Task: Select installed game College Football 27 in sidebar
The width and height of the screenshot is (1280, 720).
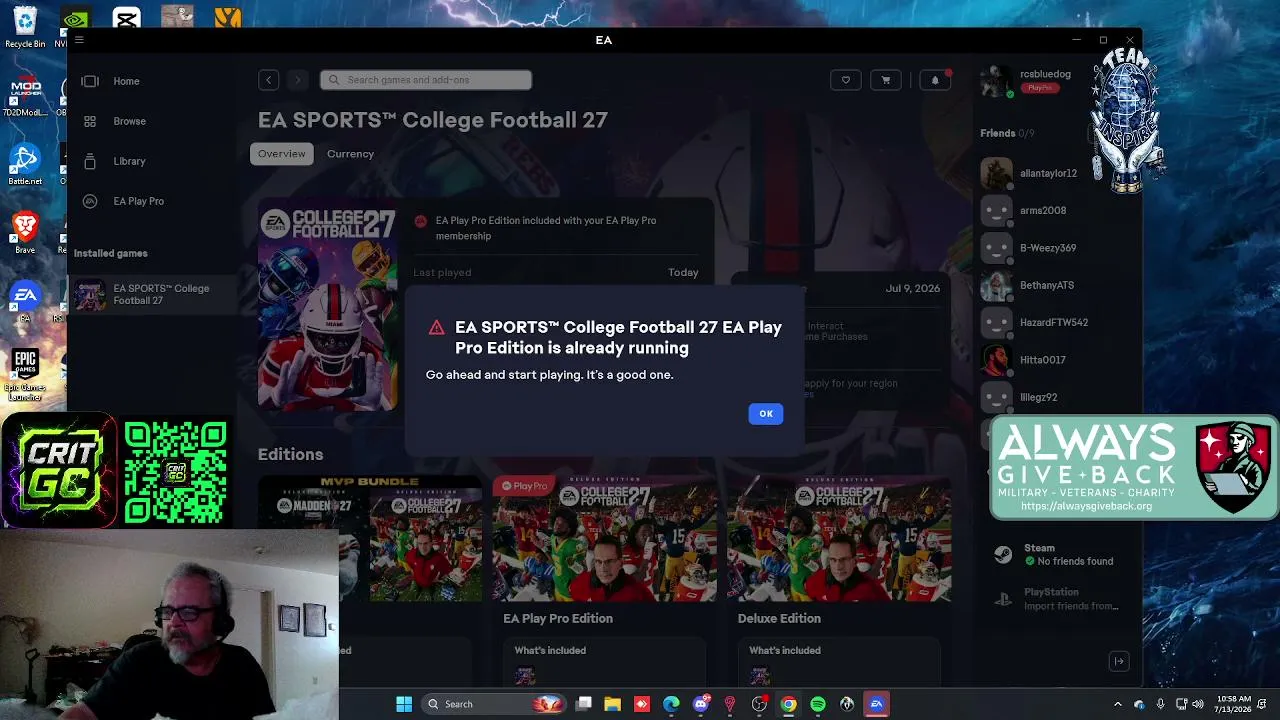Action: click(x=152, y=294)
